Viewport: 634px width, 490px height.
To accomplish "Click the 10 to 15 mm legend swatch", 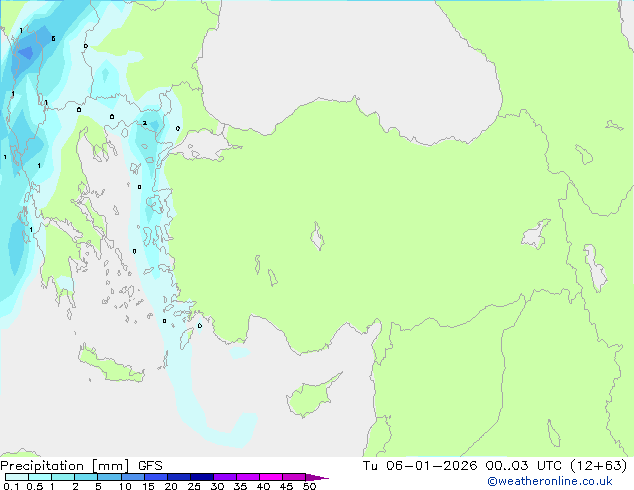I will tap(132, 477).
